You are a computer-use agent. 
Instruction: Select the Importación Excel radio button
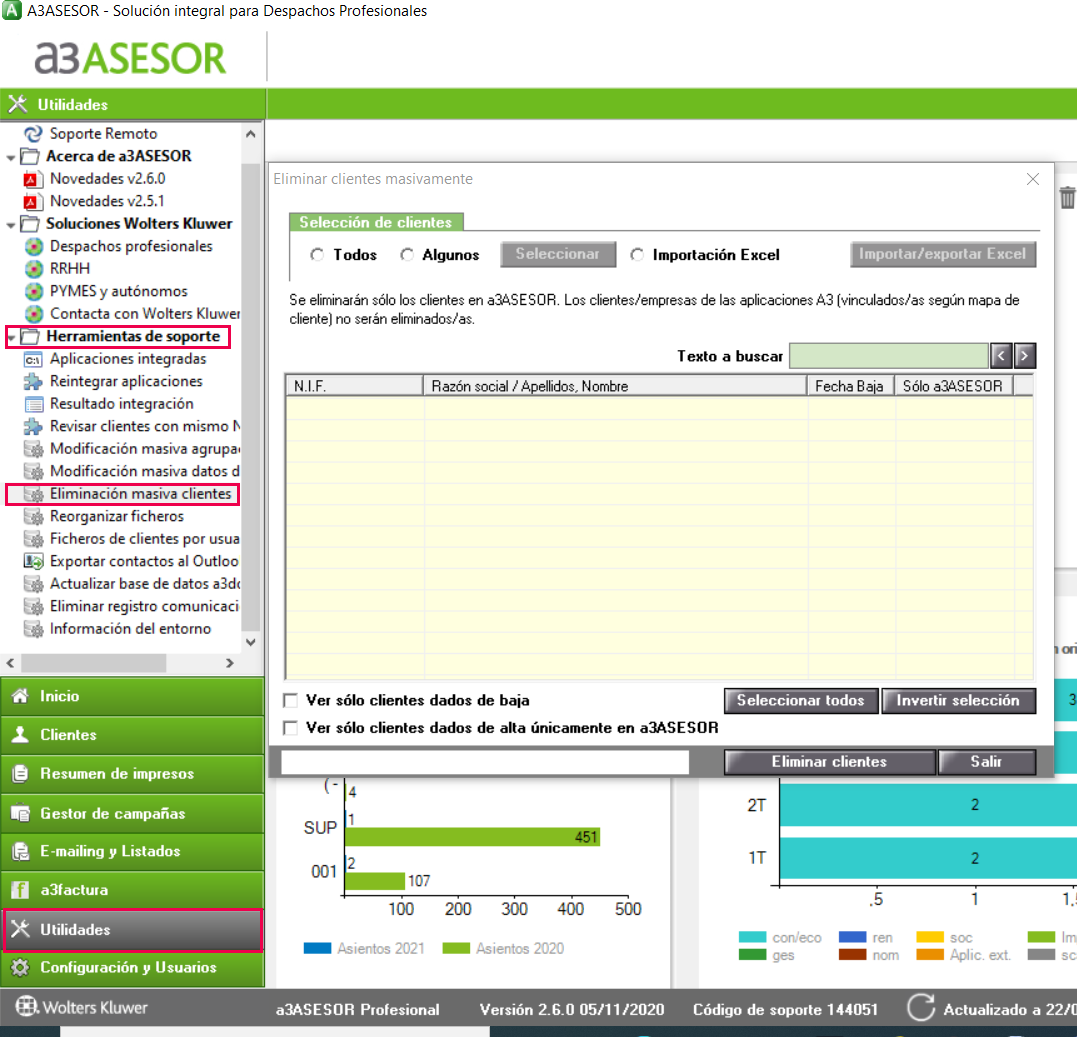(637, 255)
